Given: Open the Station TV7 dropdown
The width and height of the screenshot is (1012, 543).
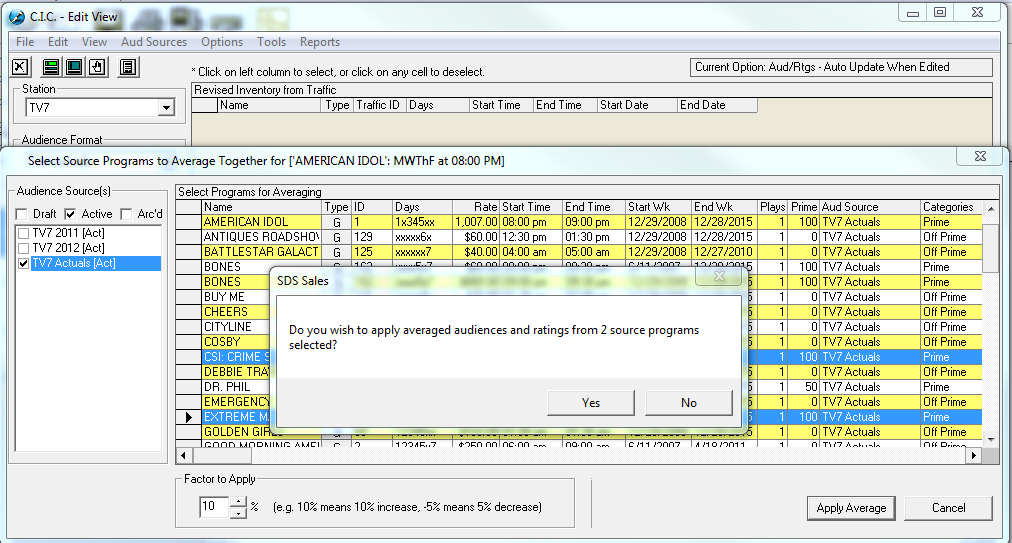Looking at the screenshot, I should pyautogui.click(x=165, y=108).
